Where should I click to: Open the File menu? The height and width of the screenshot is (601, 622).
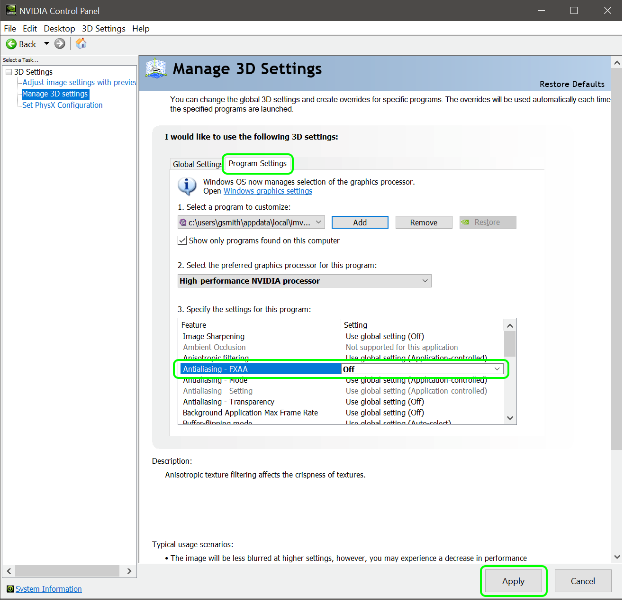[10, 29]
